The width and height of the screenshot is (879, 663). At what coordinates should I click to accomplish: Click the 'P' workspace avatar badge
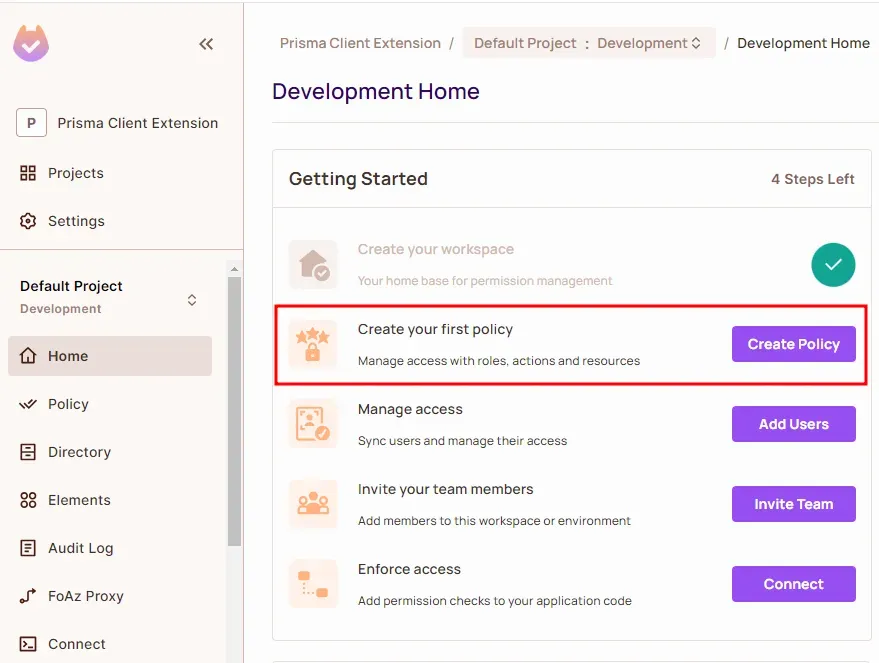[x=31, y=123]
